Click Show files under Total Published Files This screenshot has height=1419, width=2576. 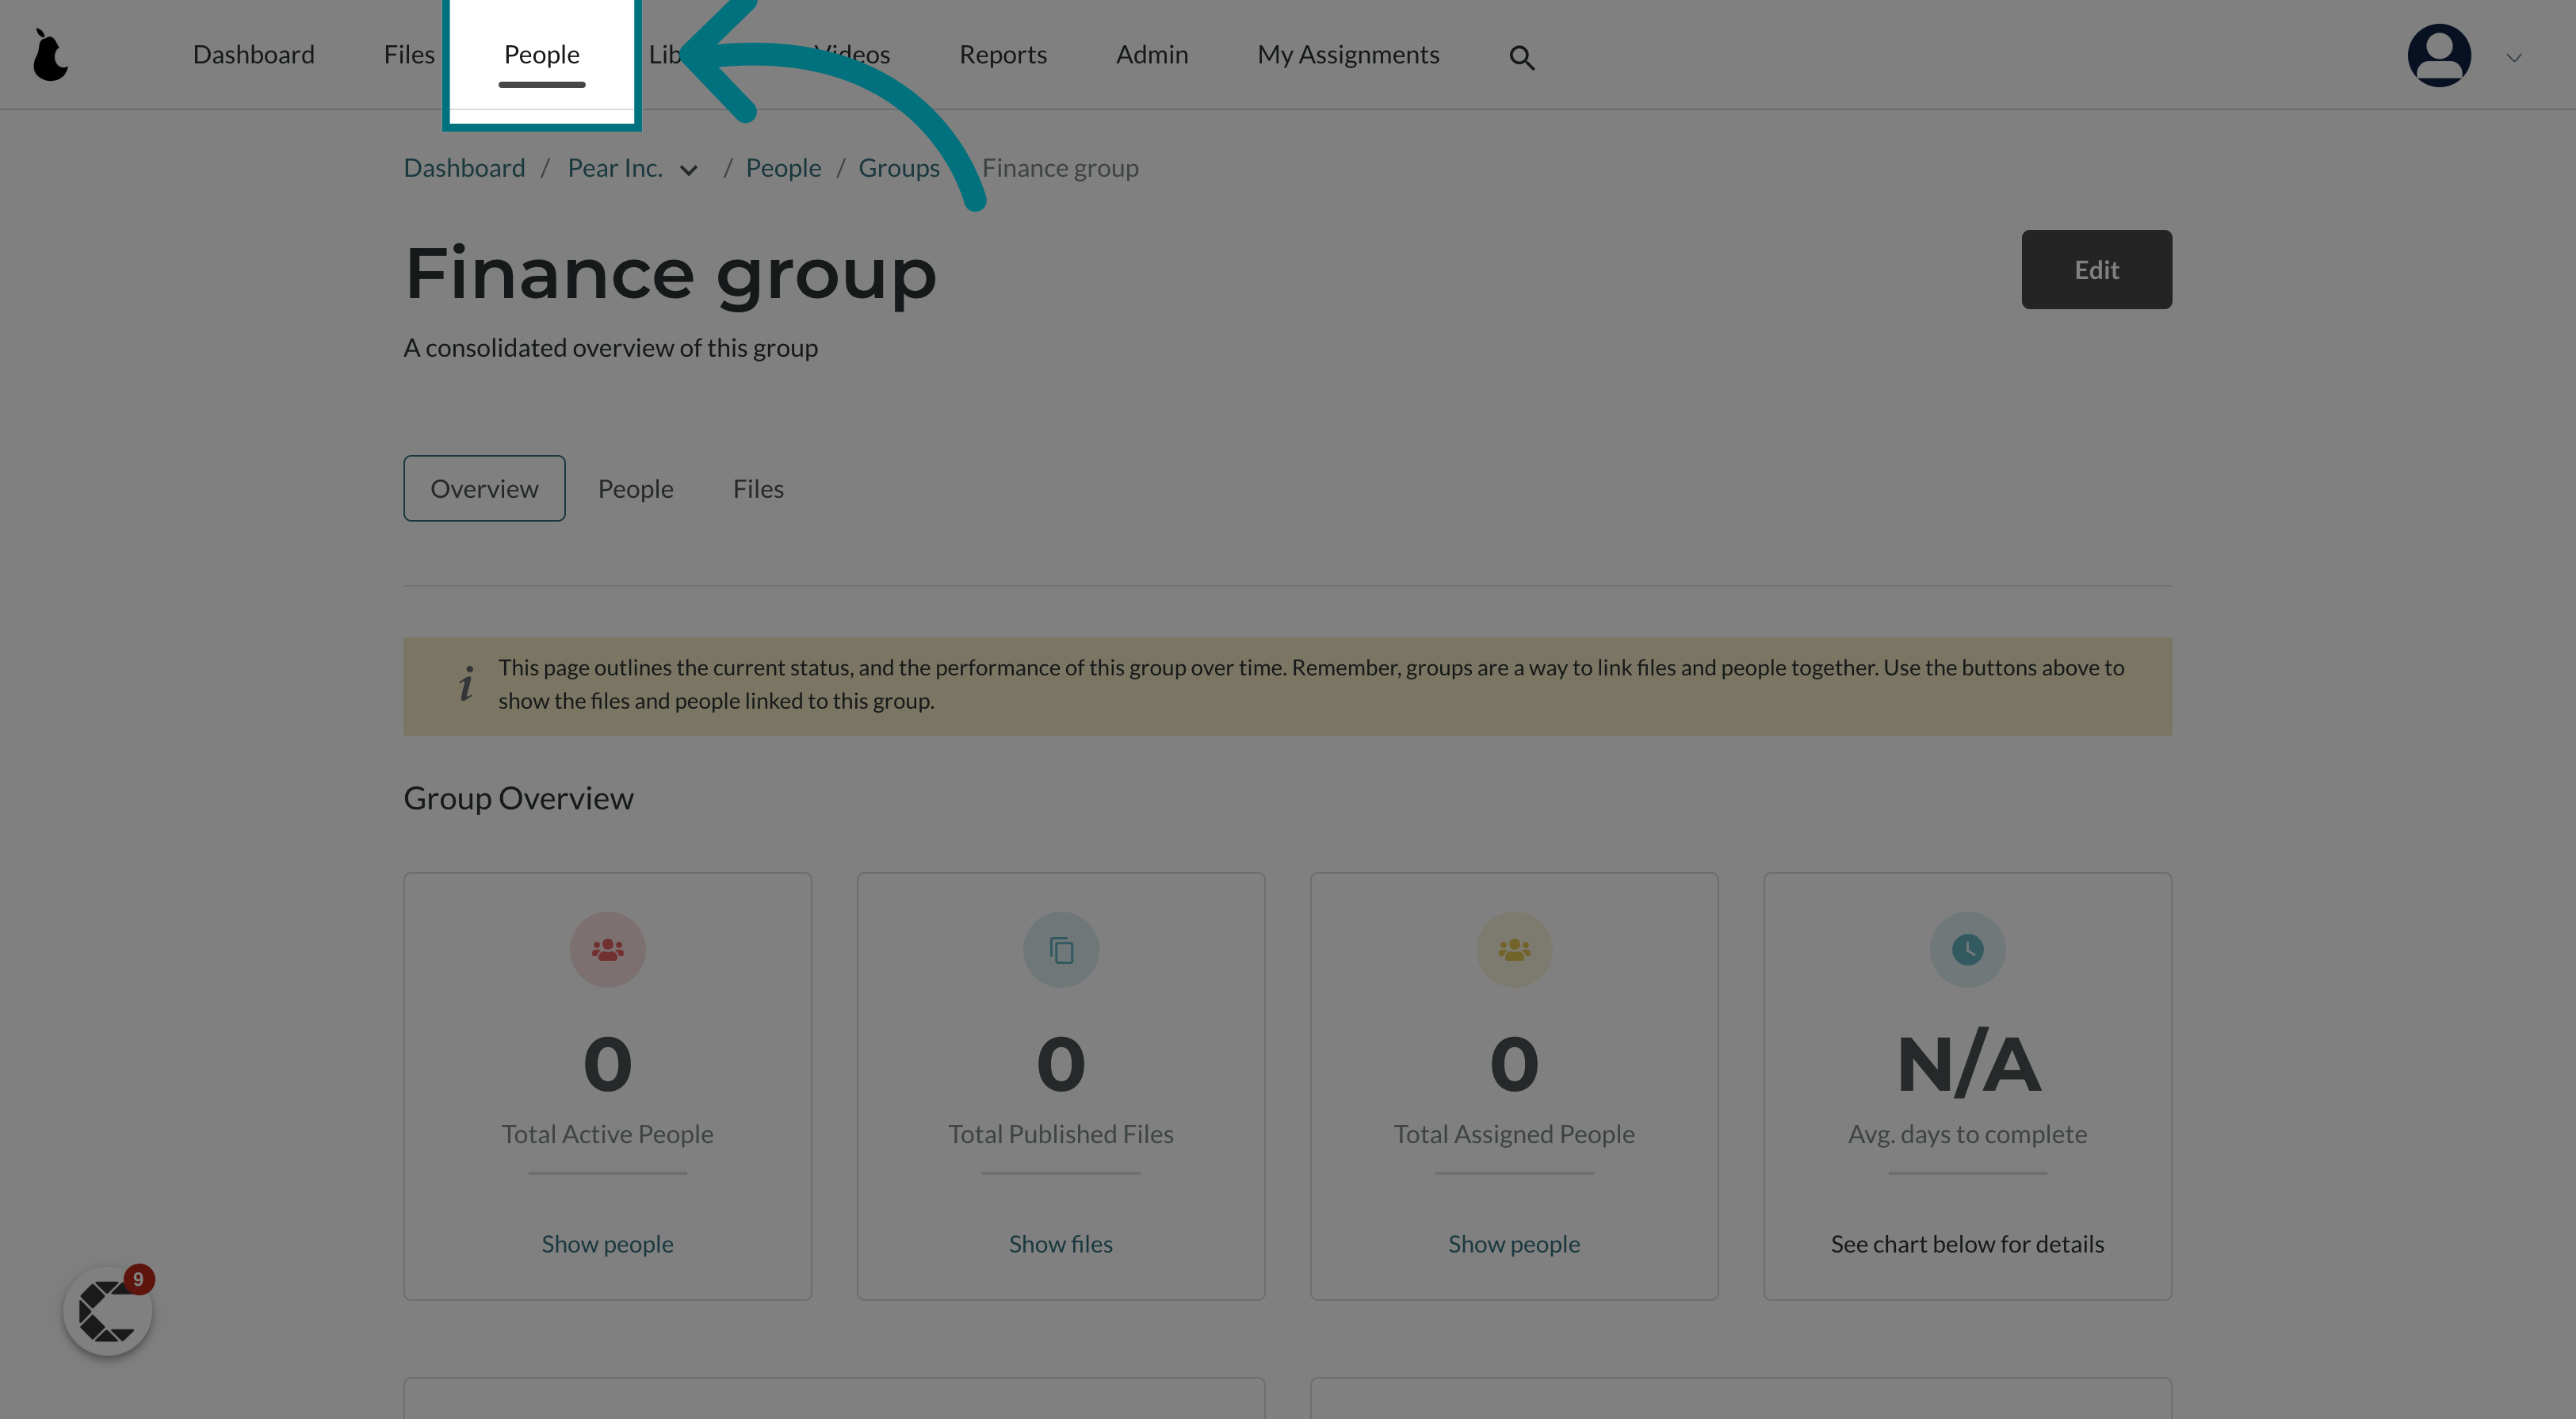pos(1060,1244)
